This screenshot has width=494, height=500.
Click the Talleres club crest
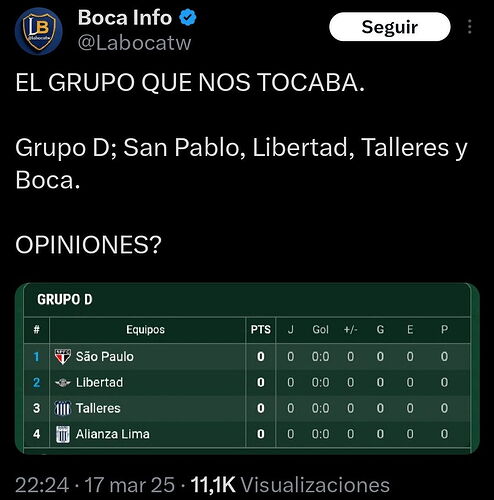tap(63, 408)
